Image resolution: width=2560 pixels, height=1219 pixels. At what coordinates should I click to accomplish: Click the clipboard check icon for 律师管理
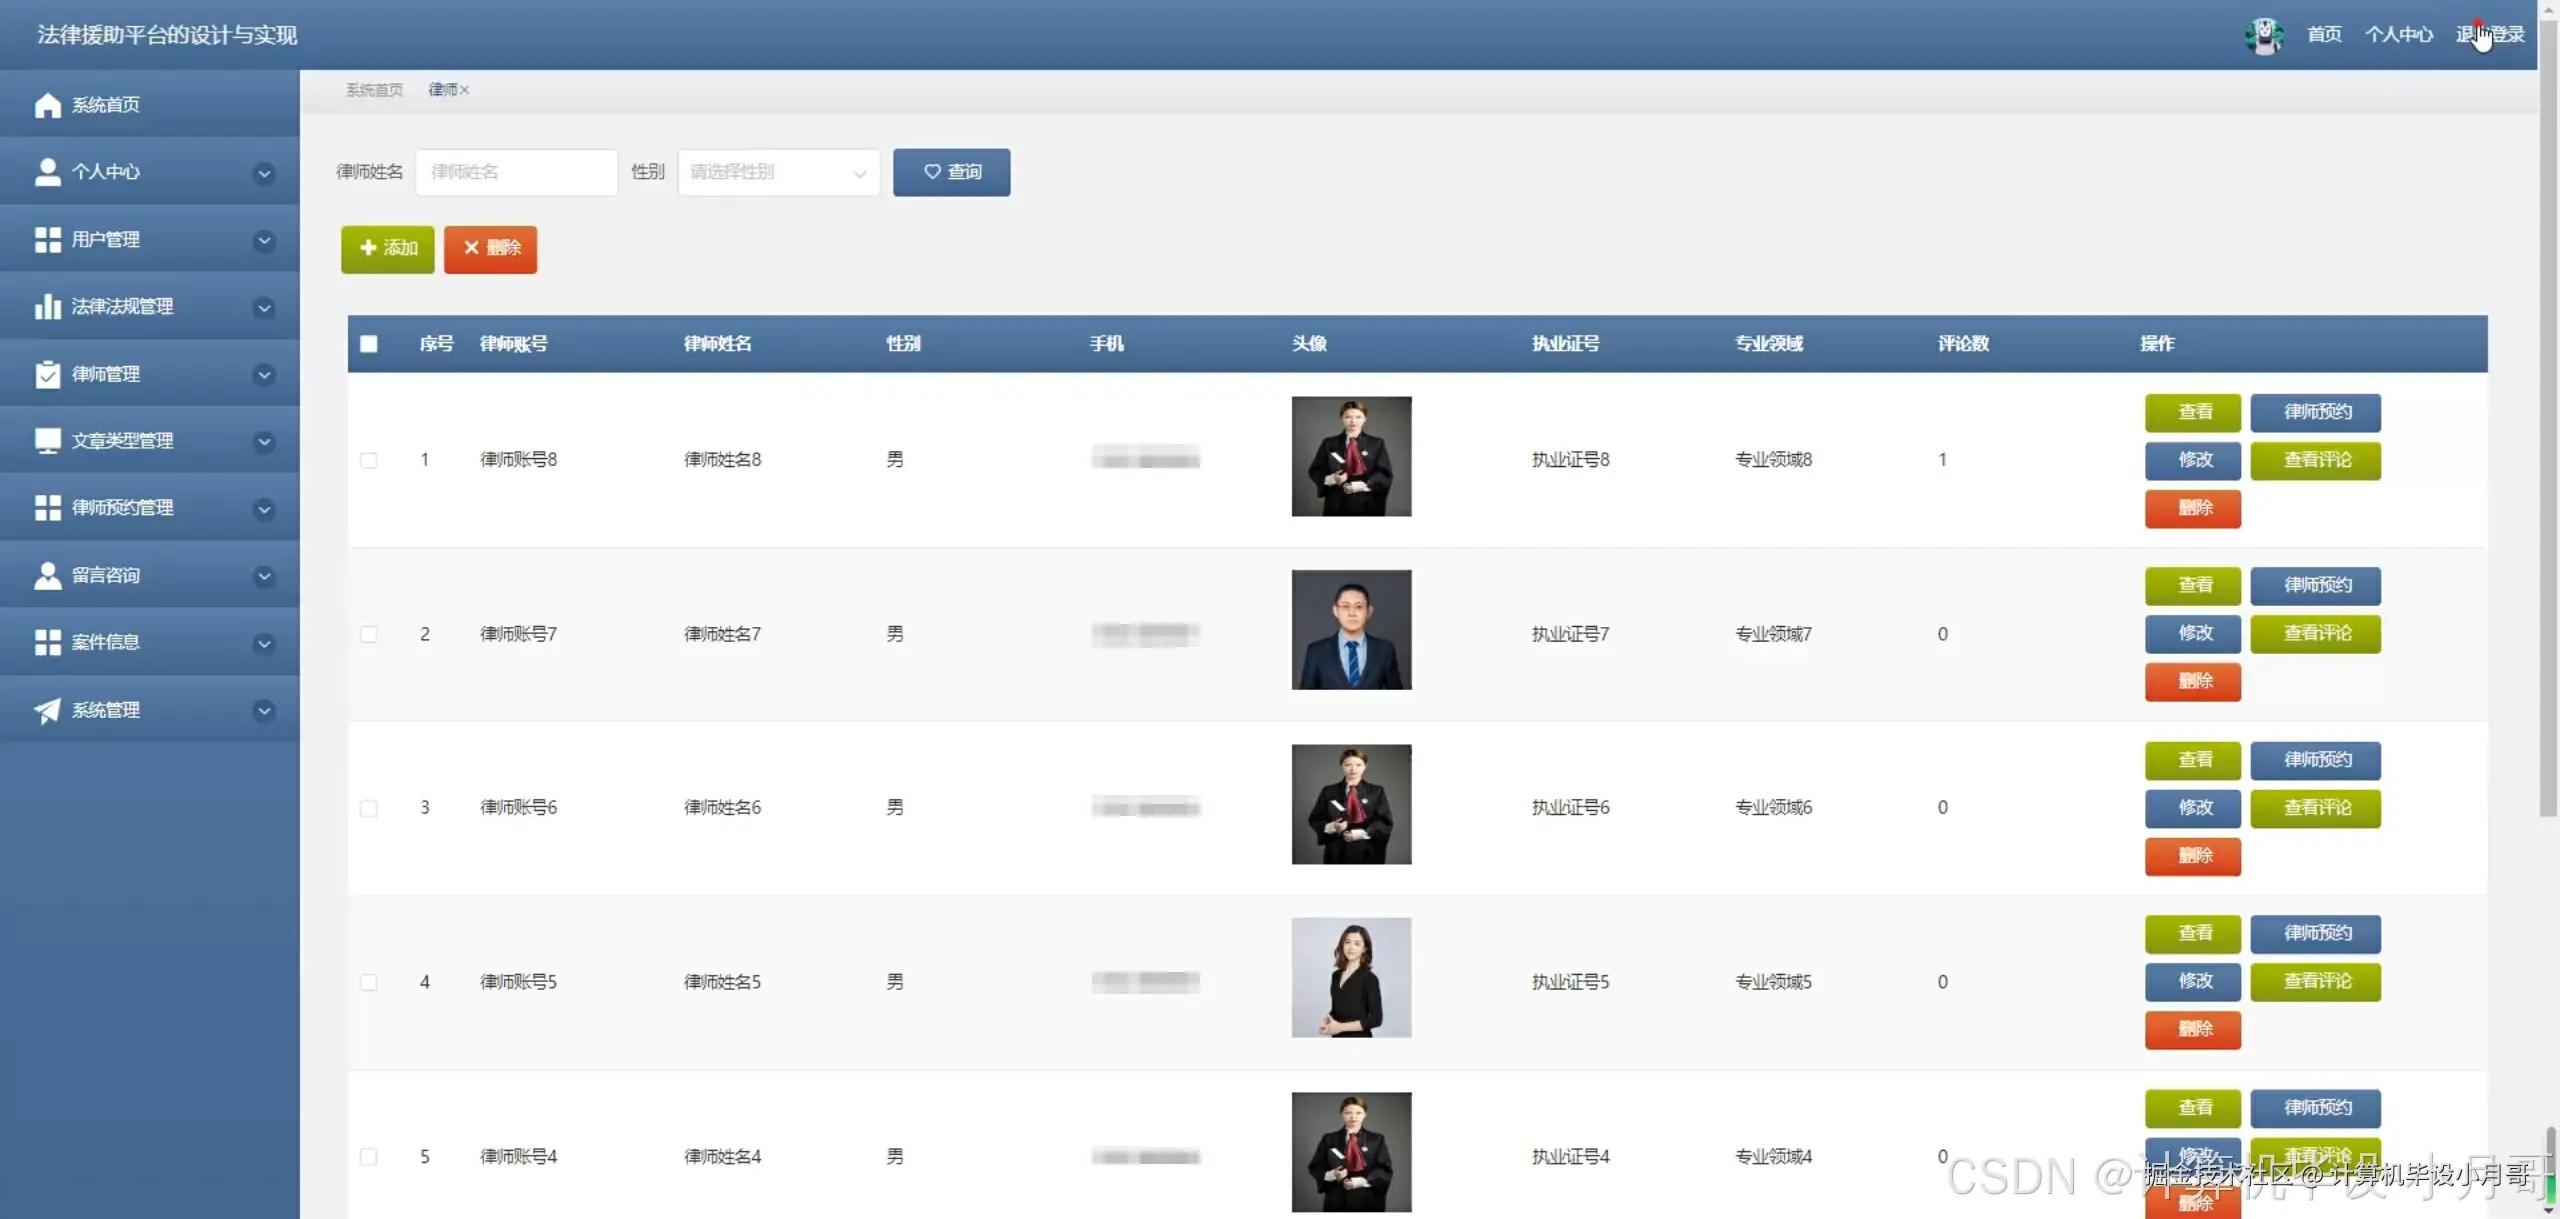click(47, 374)
